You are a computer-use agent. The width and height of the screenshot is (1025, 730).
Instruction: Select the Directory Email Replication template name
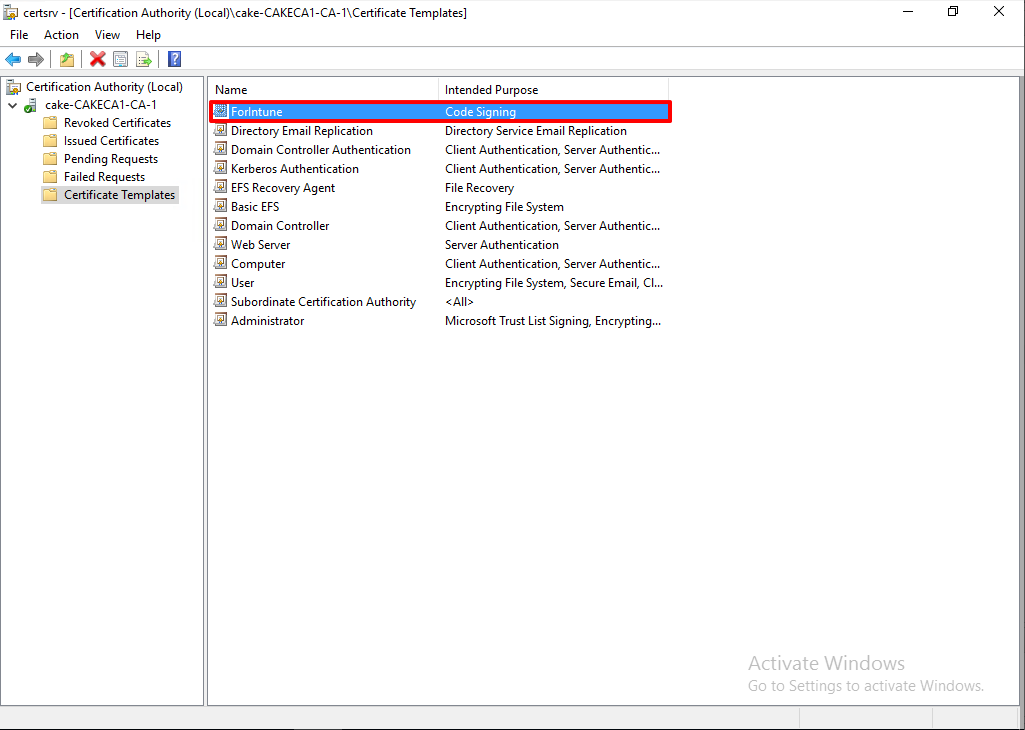302,131
